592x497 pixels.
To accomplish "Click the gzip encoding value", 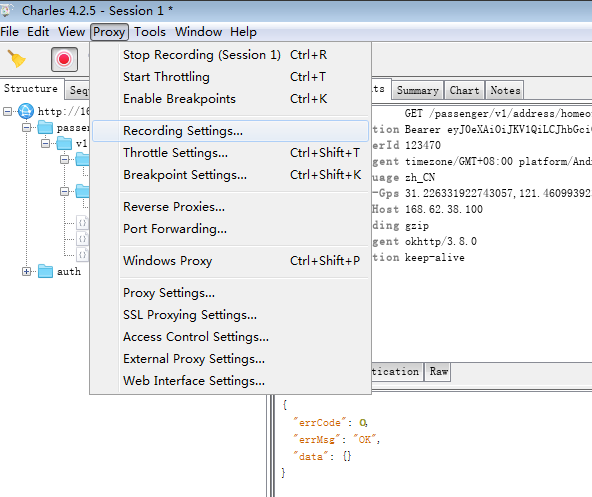I will pos(417,226).
